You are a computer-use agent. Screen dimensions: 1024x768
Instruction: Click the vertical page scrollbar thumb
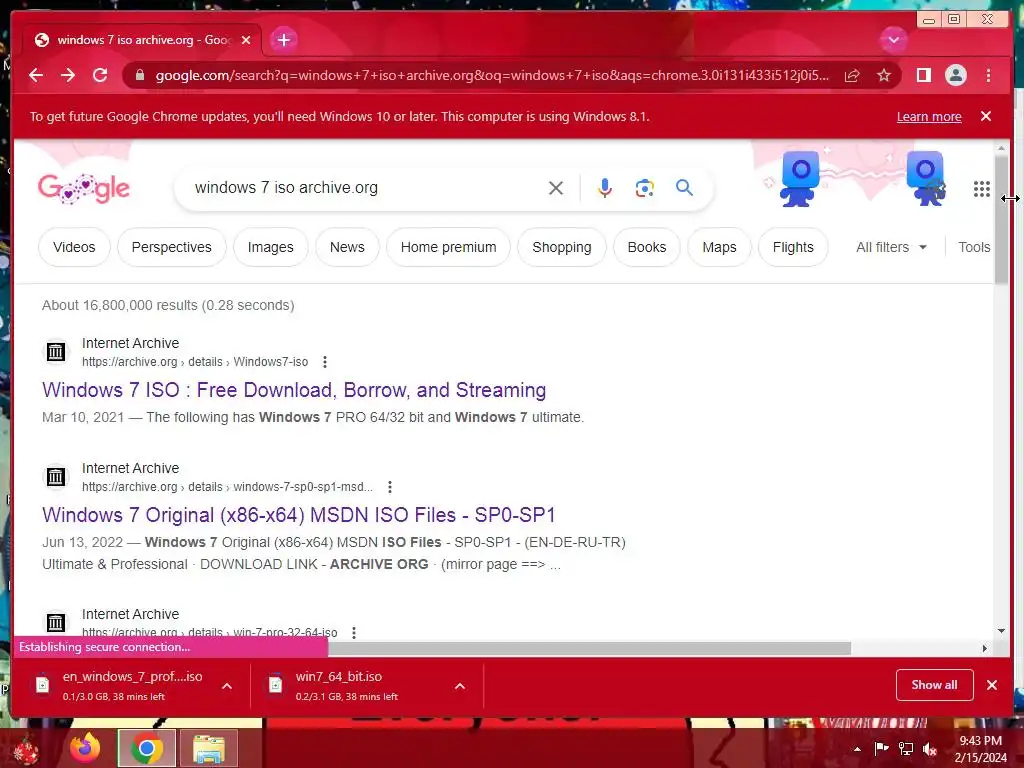tap(1001, 219)
